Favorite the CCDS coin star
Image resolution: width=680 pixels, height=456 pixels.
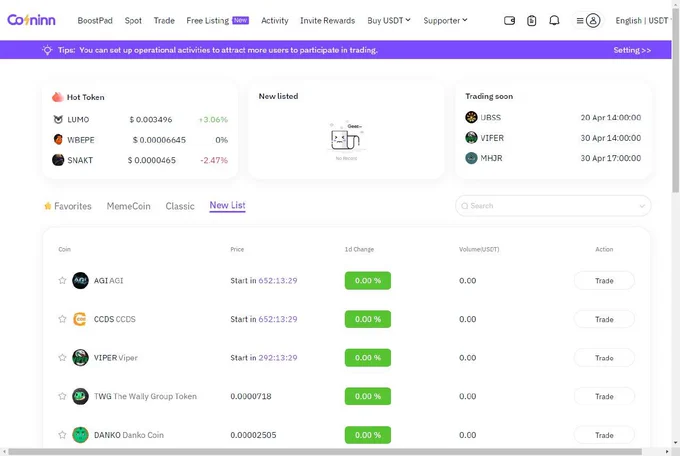click(x=62, y=319)
